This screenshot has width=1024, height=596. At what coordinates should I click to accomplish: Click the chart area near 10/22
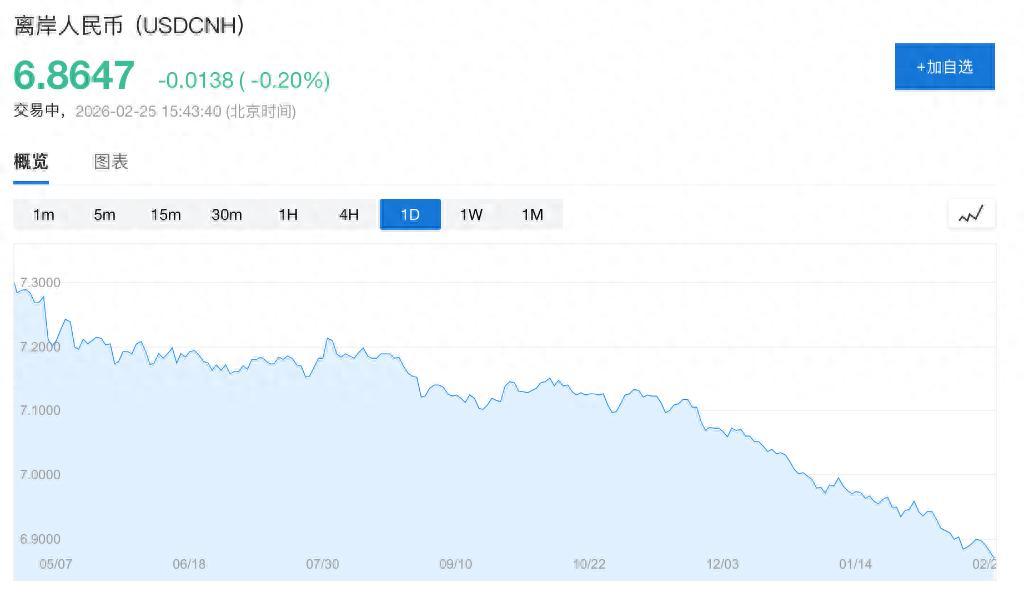591,420
